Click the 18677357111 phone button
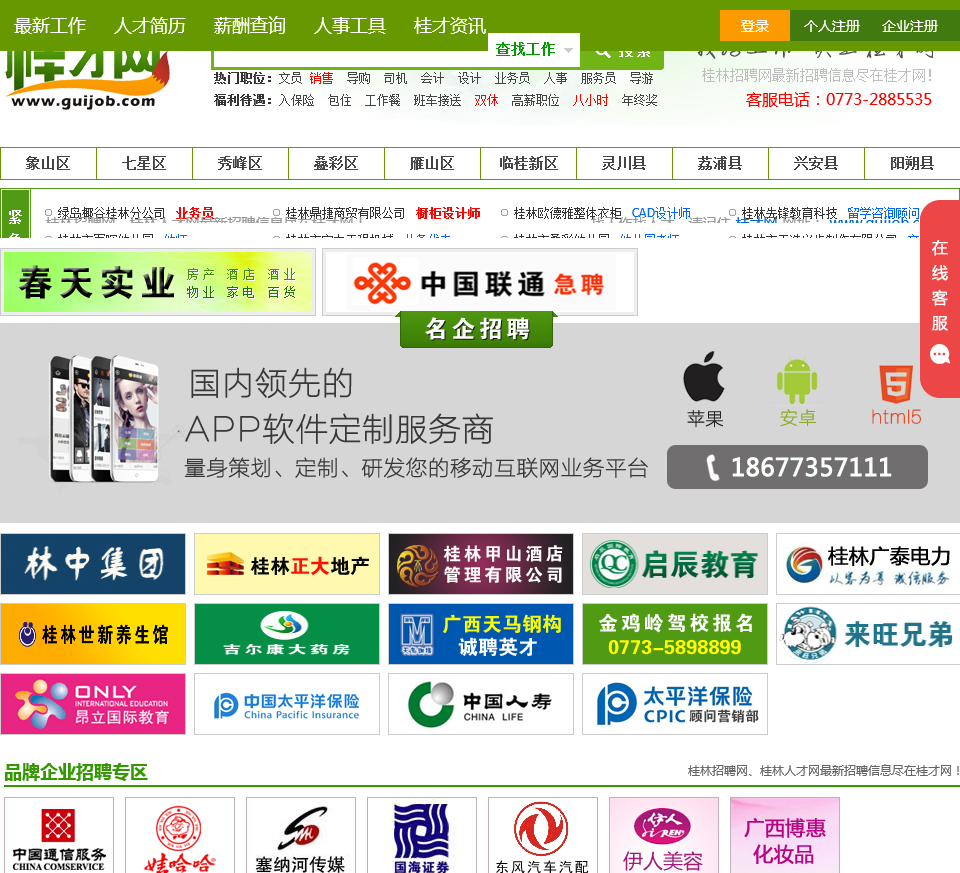The width and height of the screenshot is (960, 873). [x=797, y=467]
